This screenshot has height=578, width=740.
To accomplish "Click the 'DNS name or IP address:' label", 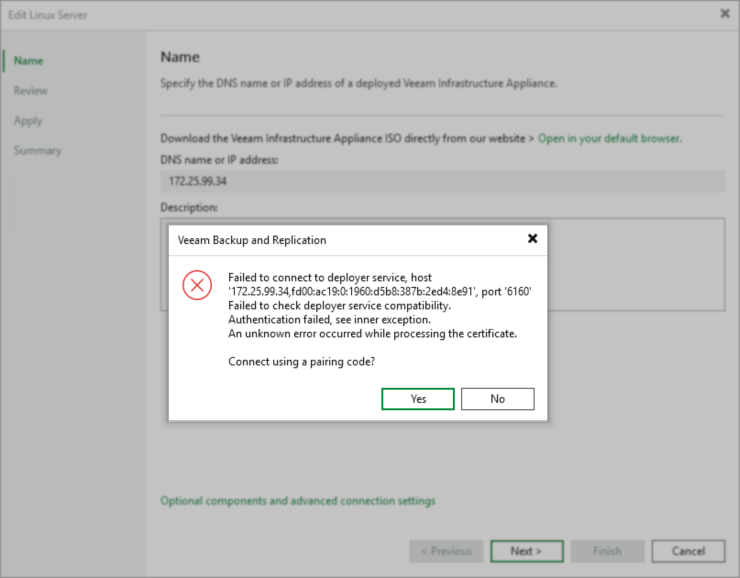I will pos(219,160).
